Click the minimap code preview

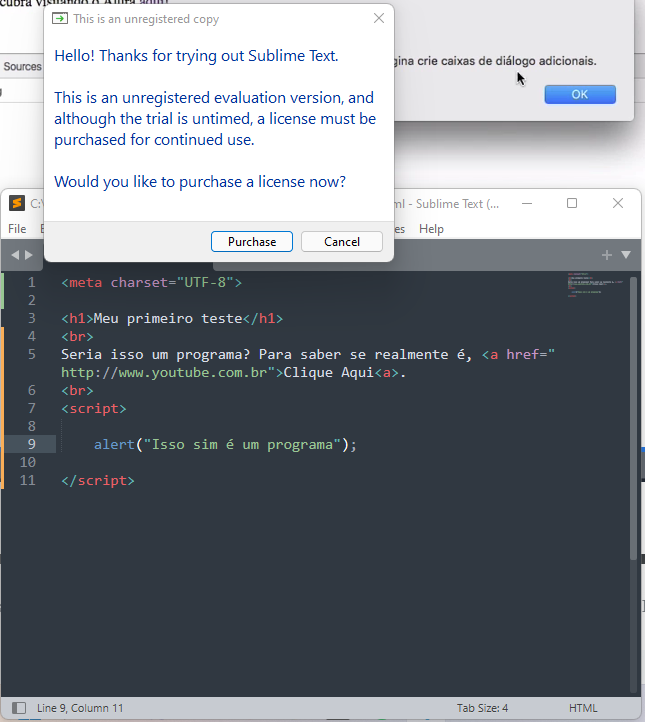tap(595, 285)
